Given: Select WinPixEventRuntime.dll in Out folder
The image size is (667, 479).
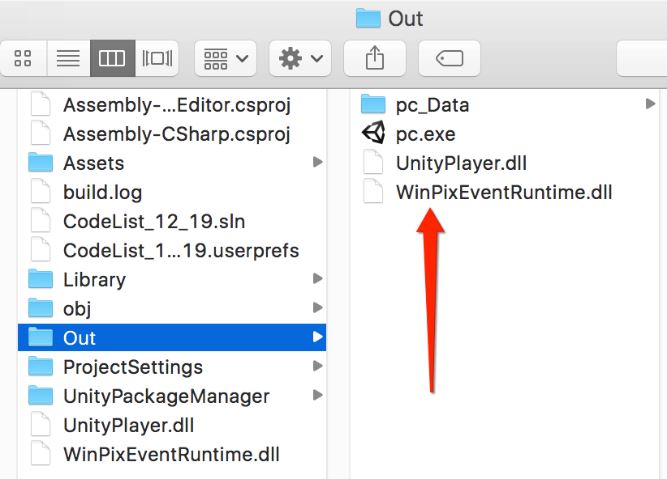Looking at the screenshot, I should click(x=503, y=192).
